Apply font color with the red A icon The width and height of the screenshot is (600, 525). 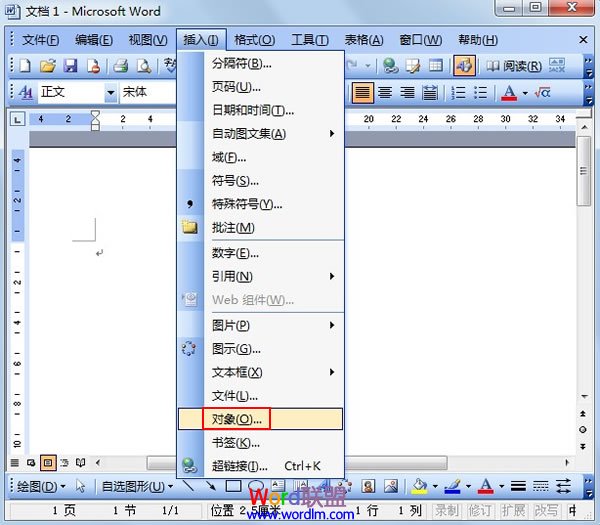[x=509, y=92]
